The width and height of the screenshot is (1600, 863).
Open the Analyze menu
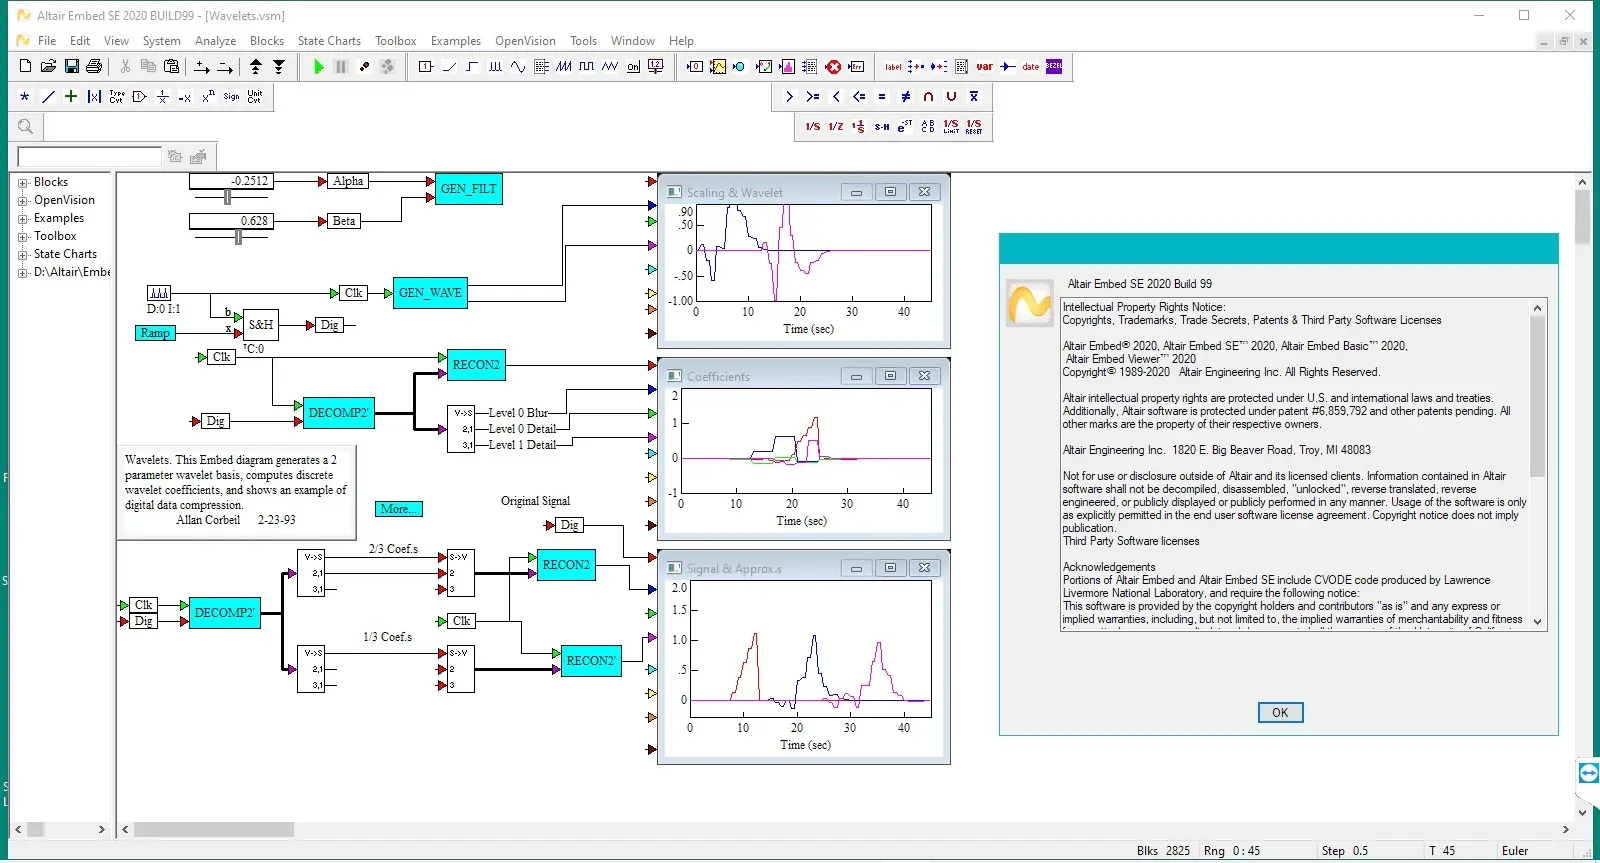coord(216,41)
